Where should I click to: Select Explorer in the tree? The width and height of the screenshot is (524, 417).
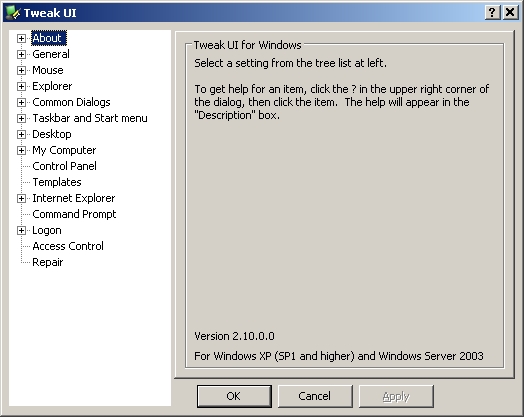[52, 86]
